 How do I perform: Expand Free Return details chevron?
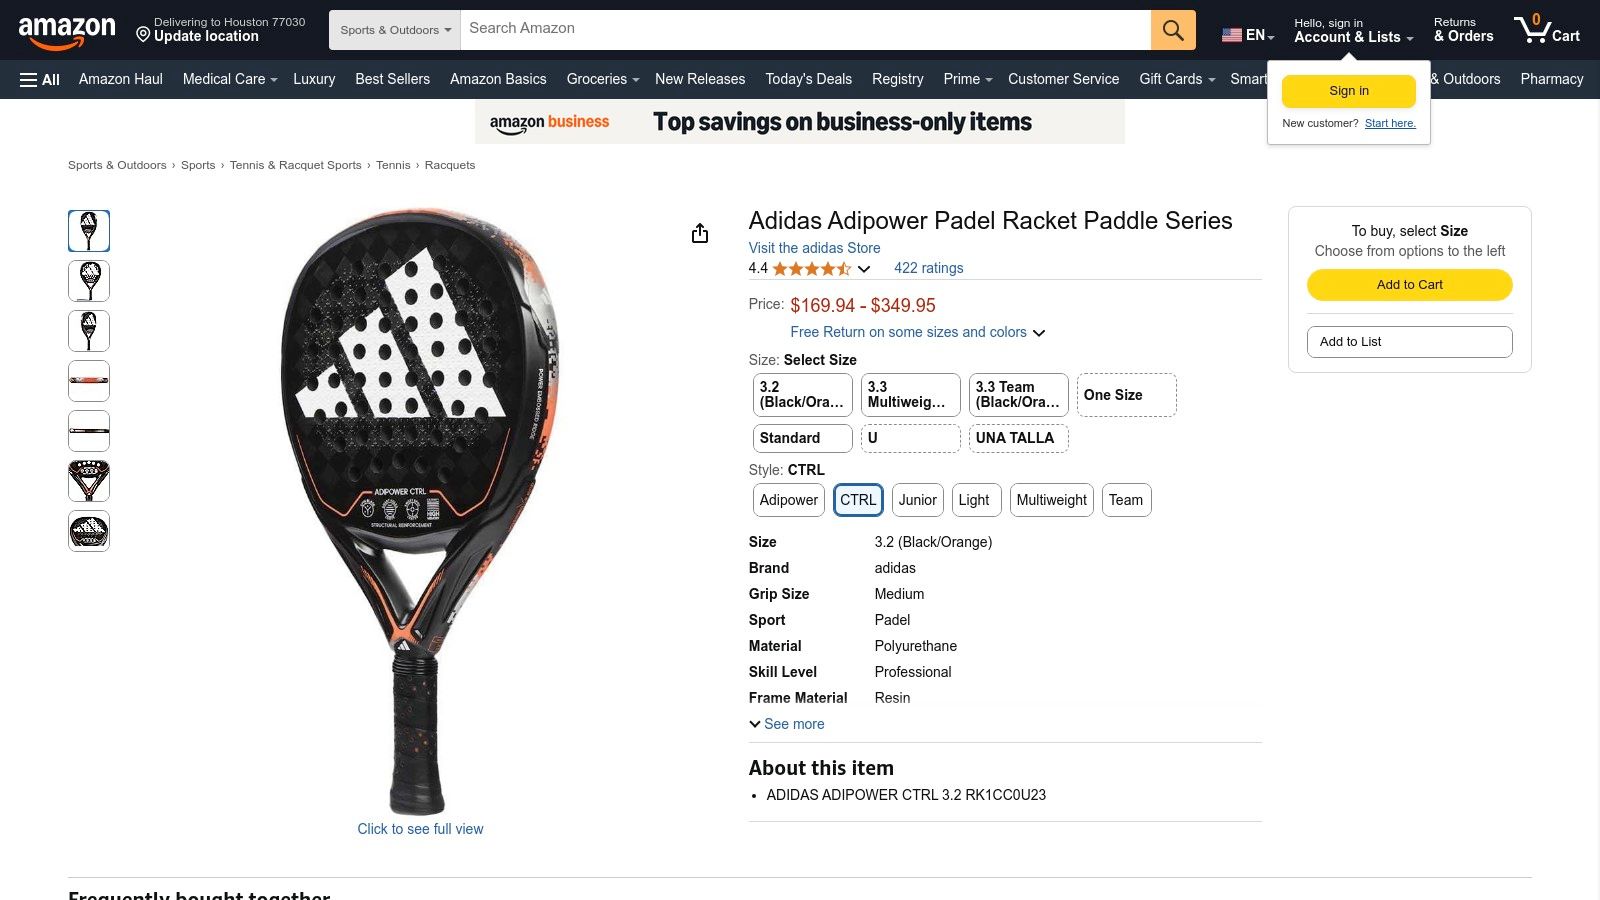point(1039,333)
